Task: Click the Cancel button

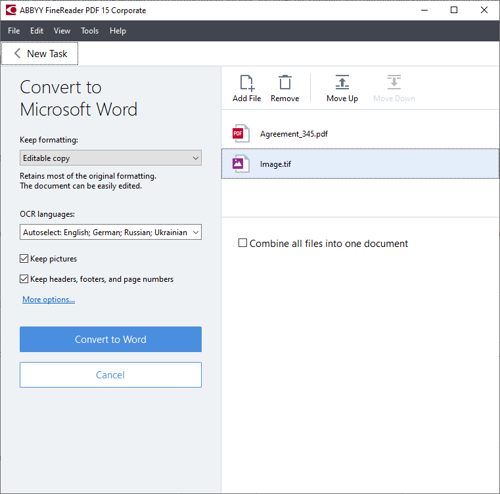Action: (111, 375)
